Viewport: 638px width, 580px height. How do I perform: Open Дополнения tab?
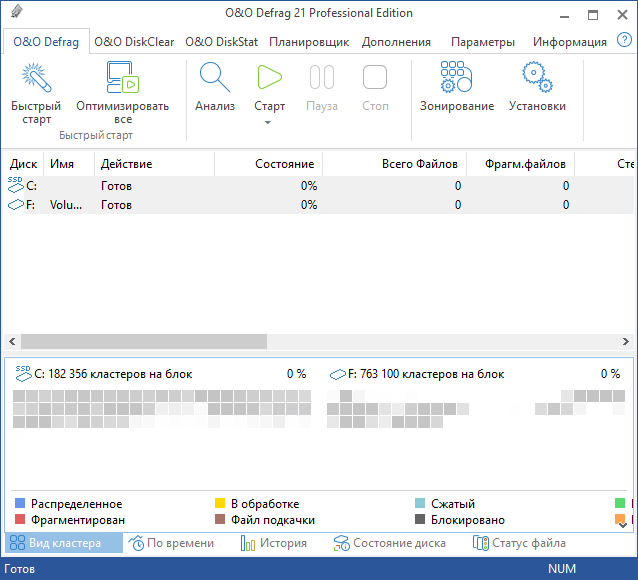pyautogui.click(x=396, y=42)
